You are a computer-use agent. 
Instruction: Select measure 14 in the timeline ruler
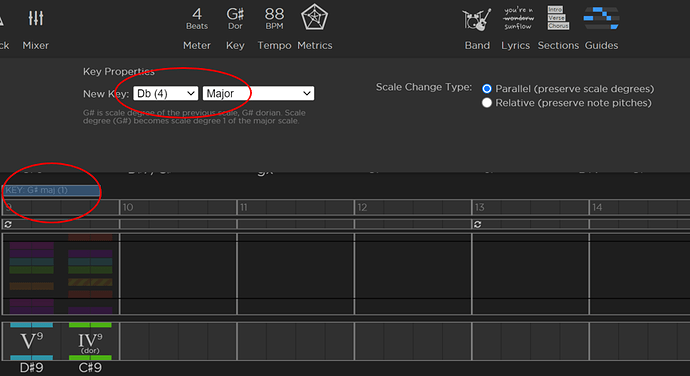(x=639, y=207)
